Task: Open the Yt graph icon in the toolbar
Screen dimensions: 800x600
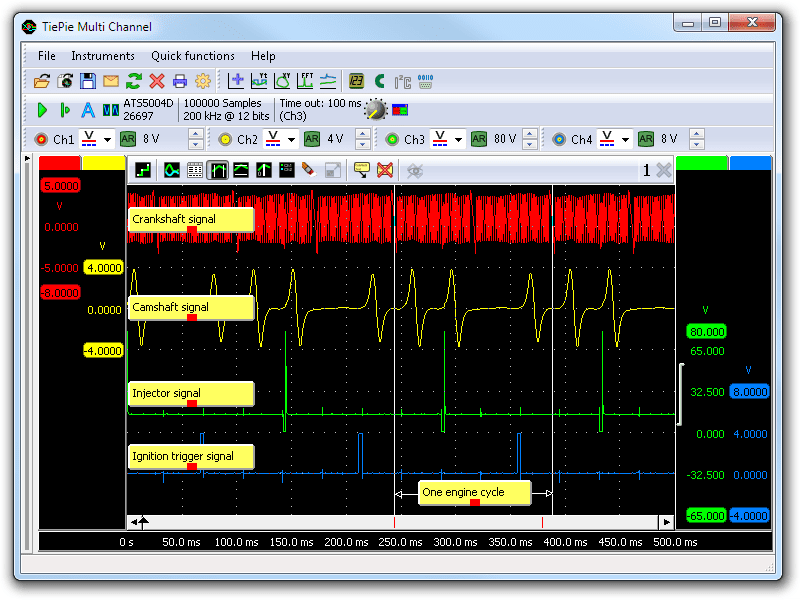Action: (258, 81)
